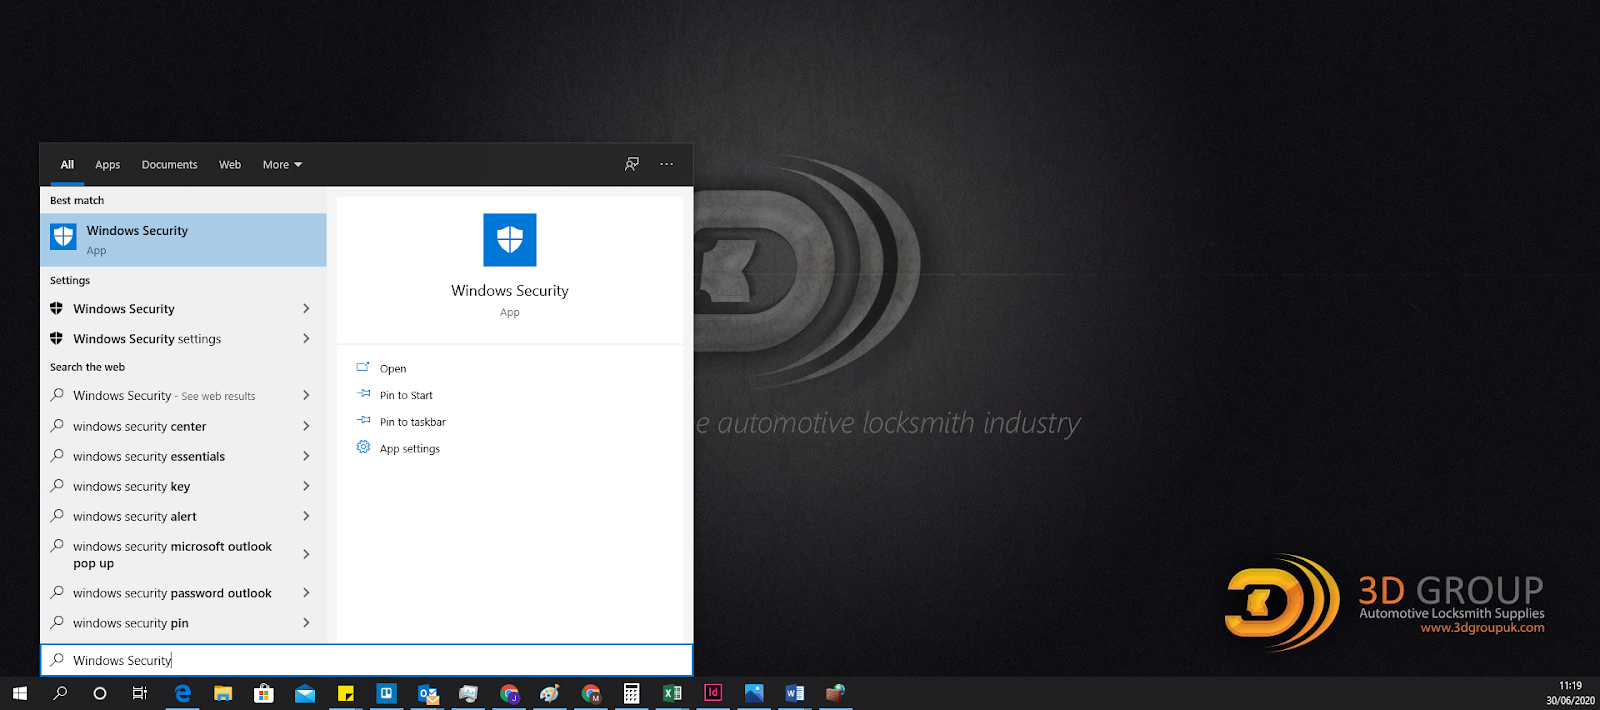Switch to the Apps search tab

tap(107, 165)
